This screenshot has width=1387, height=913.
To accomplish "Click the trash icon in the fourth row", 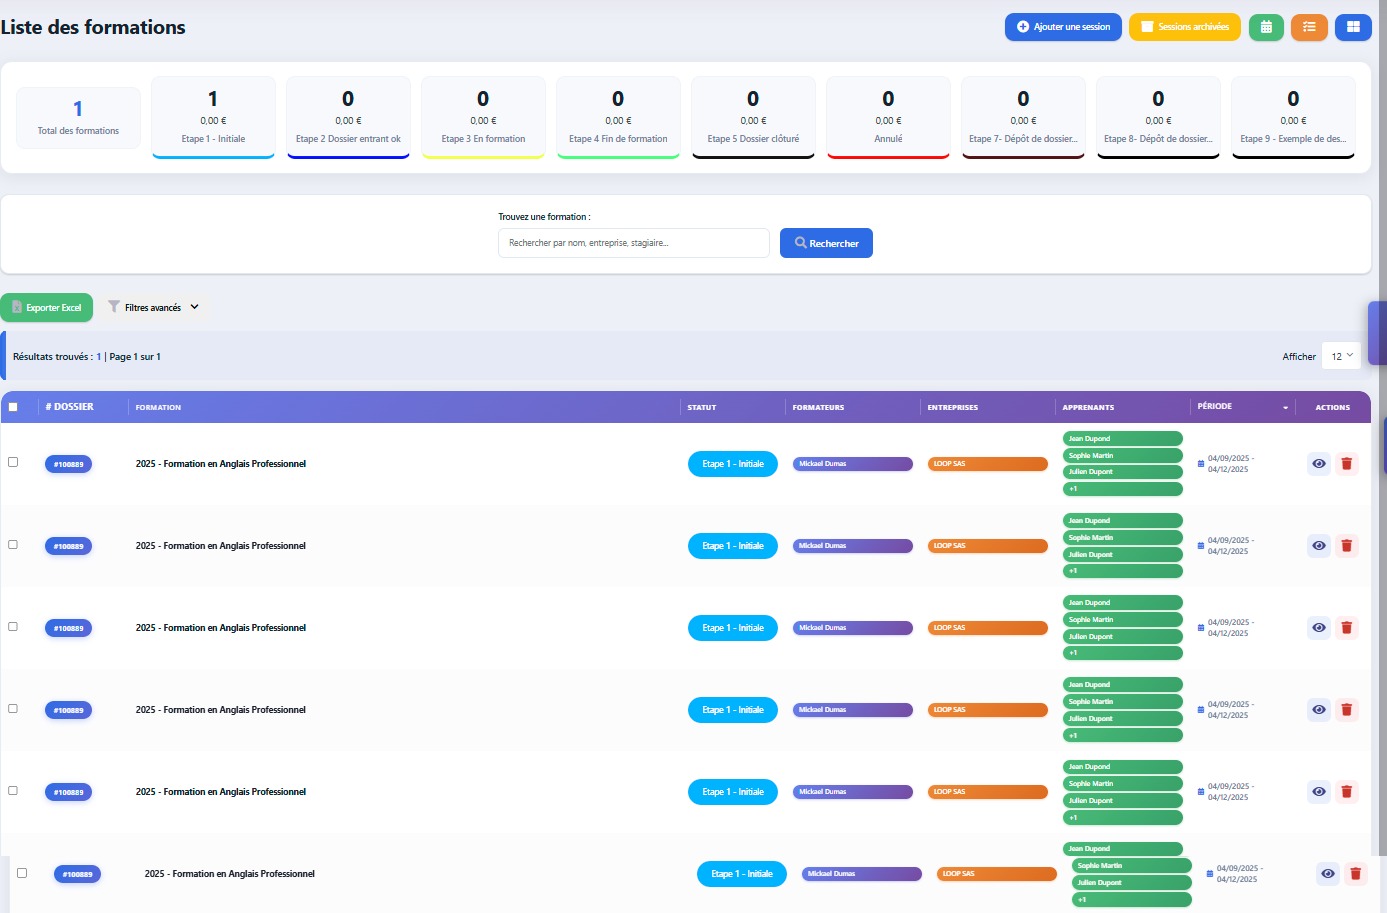I will pyautogui.click(x=1346, y=710).
